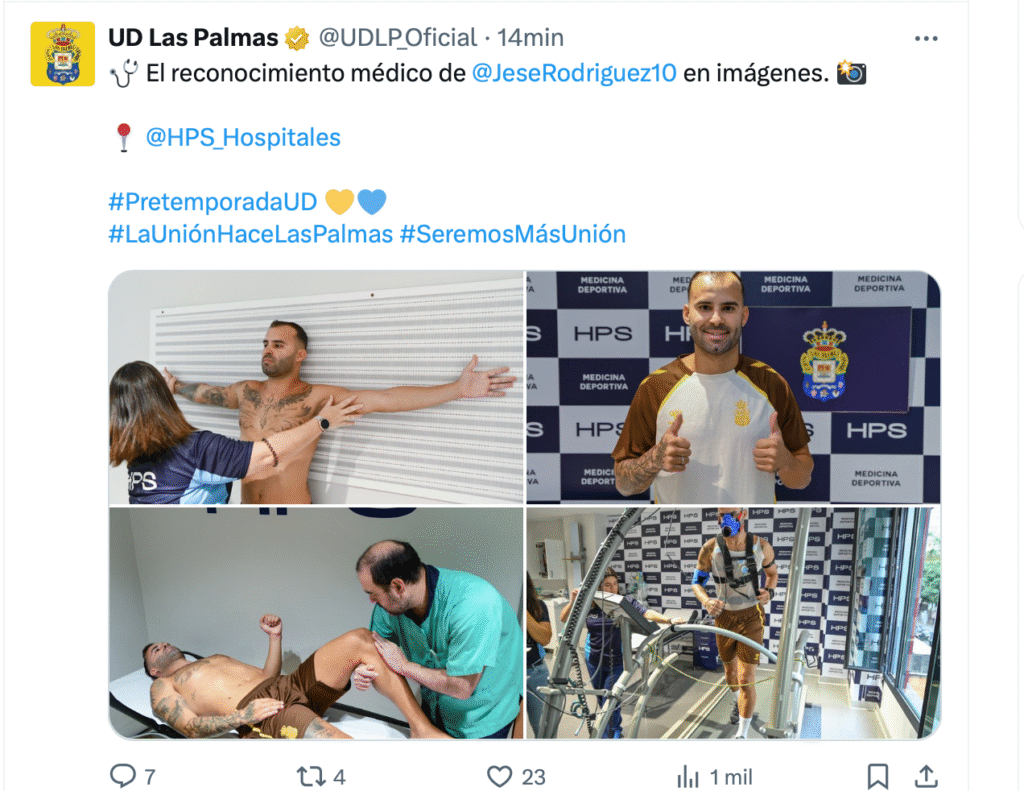Click the gold verified badge

click(x=297, y=39)
